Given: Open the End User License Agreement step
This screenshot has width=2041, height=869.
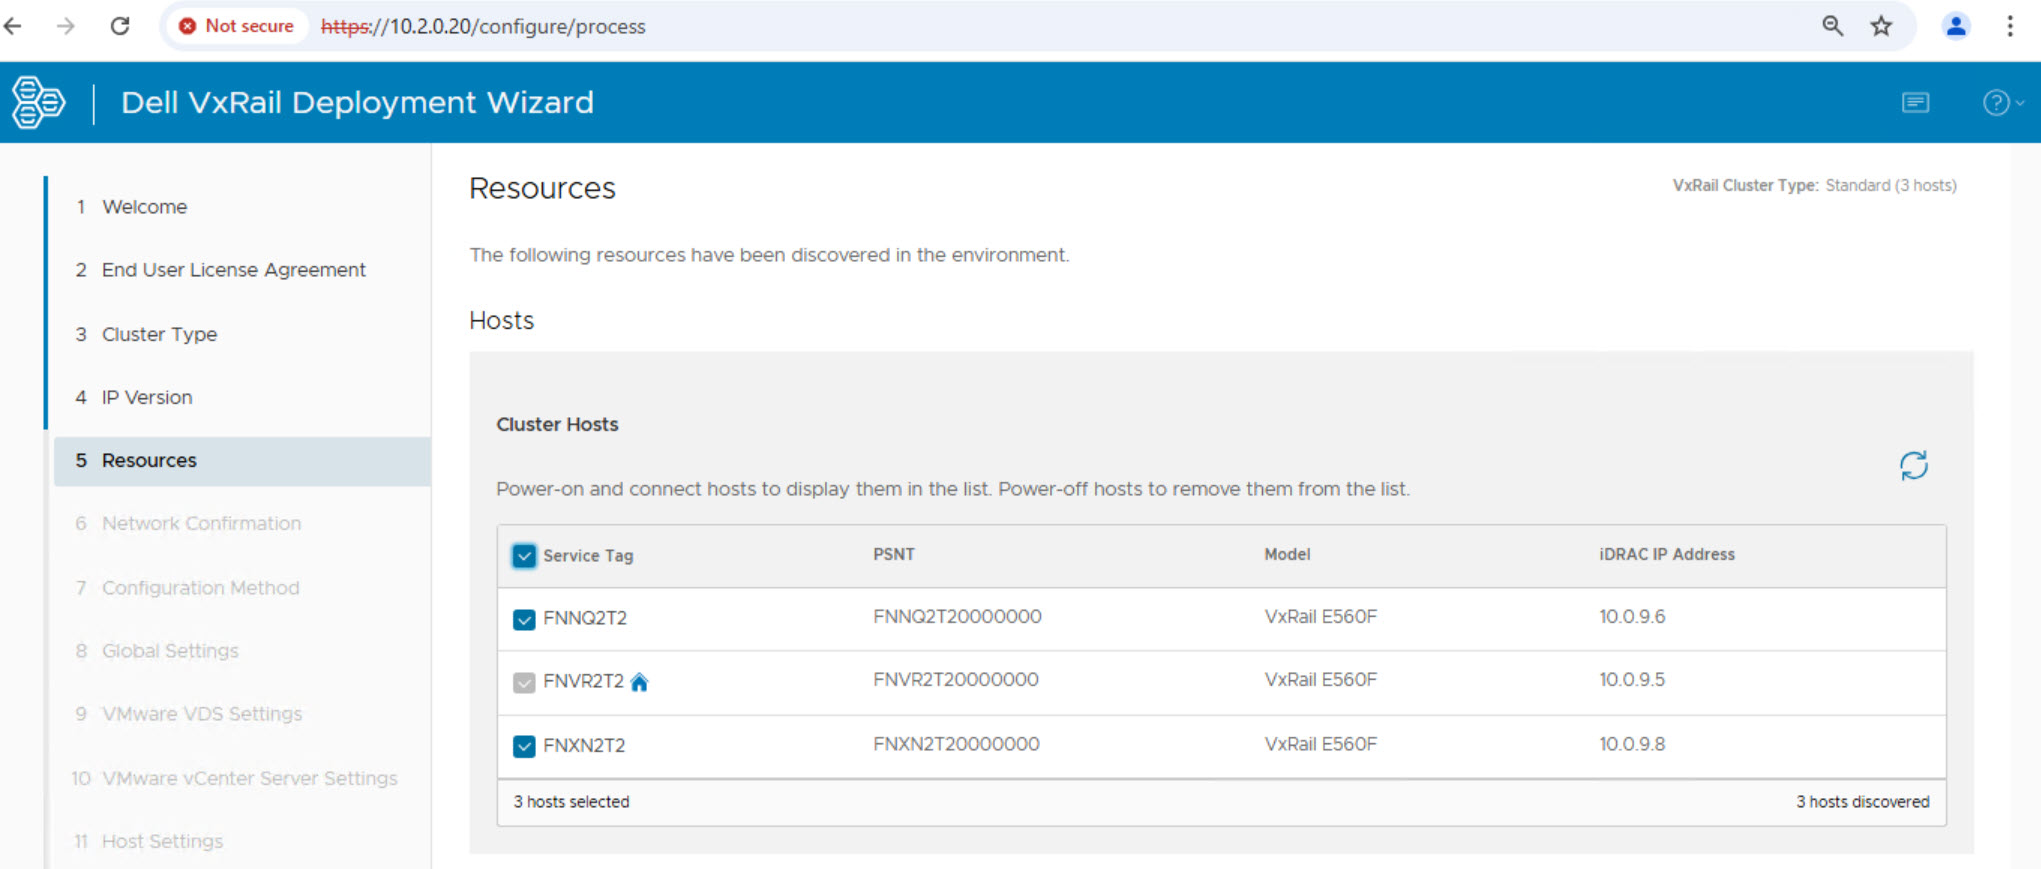Looking at the screenshot, I should click(x=233, y=270).
